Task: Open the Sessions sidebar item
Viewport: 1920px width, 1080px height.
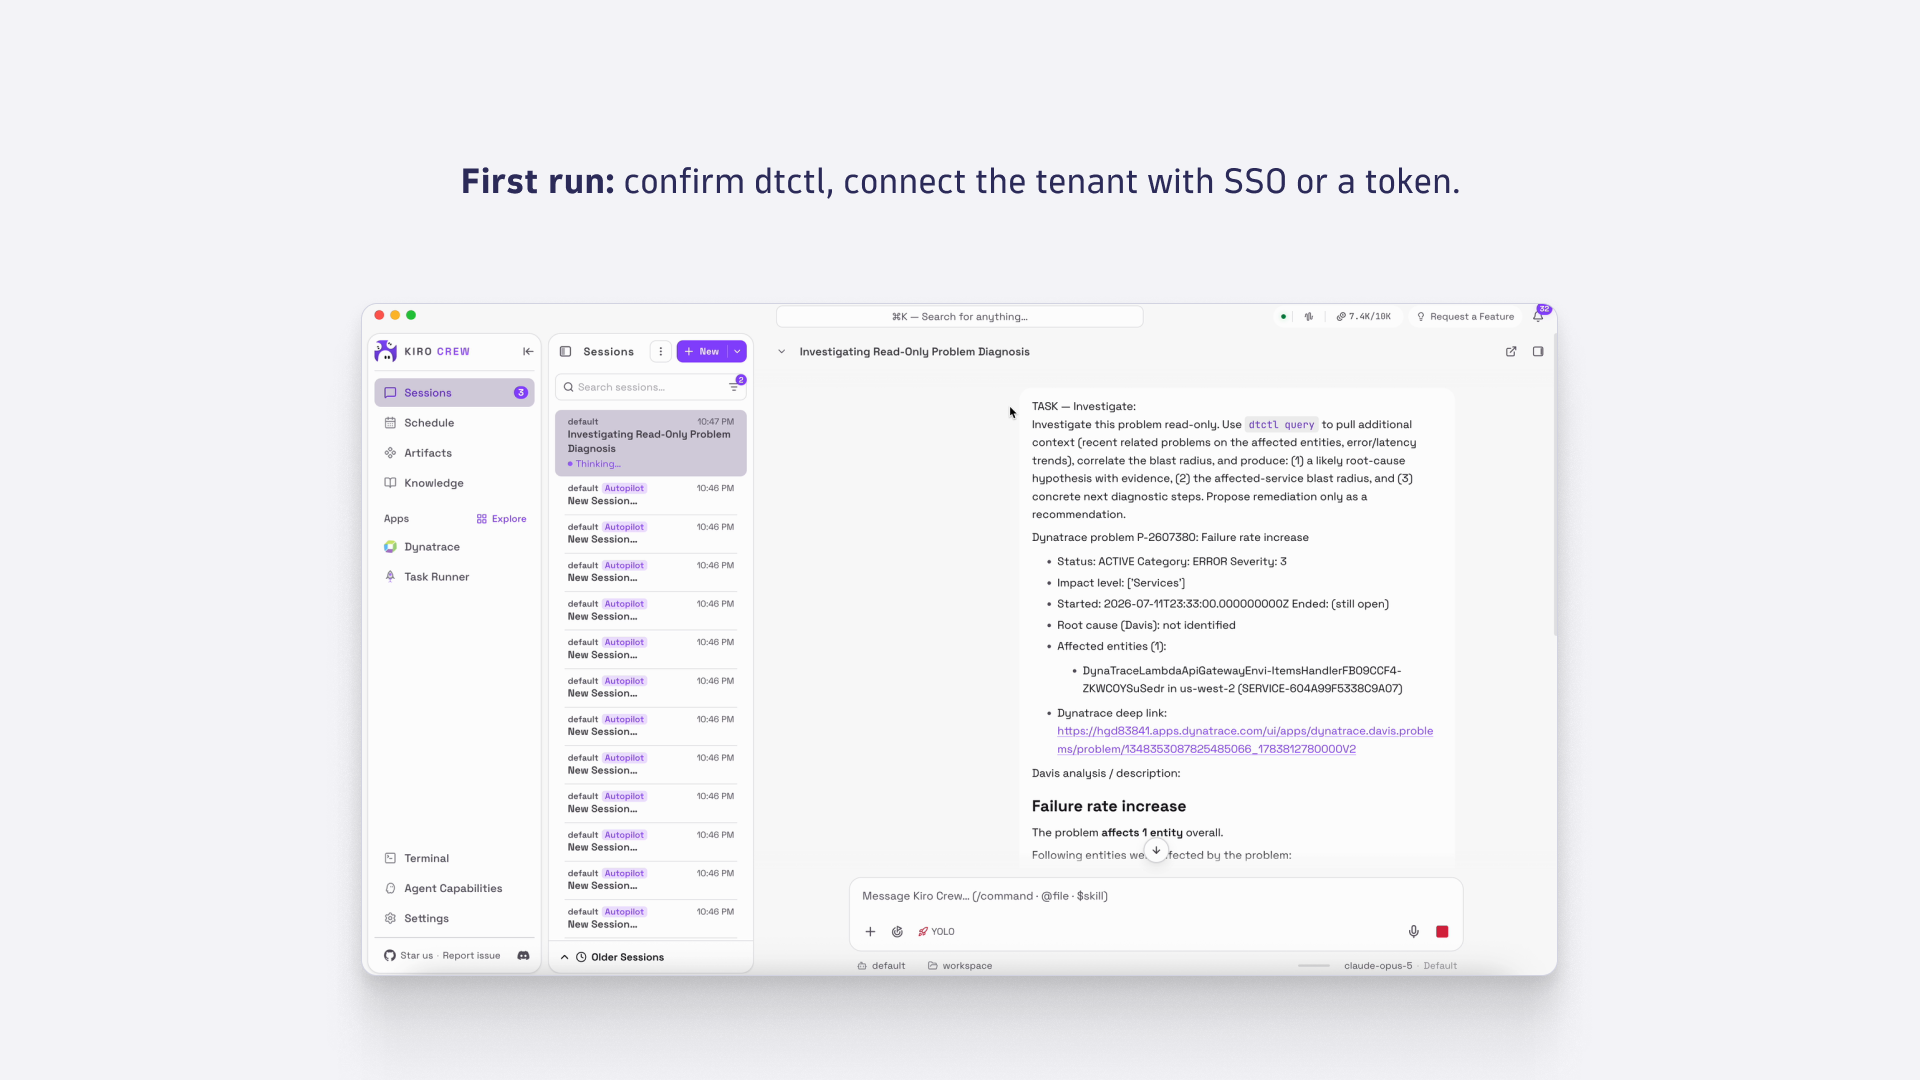Action: coord(454,393)
